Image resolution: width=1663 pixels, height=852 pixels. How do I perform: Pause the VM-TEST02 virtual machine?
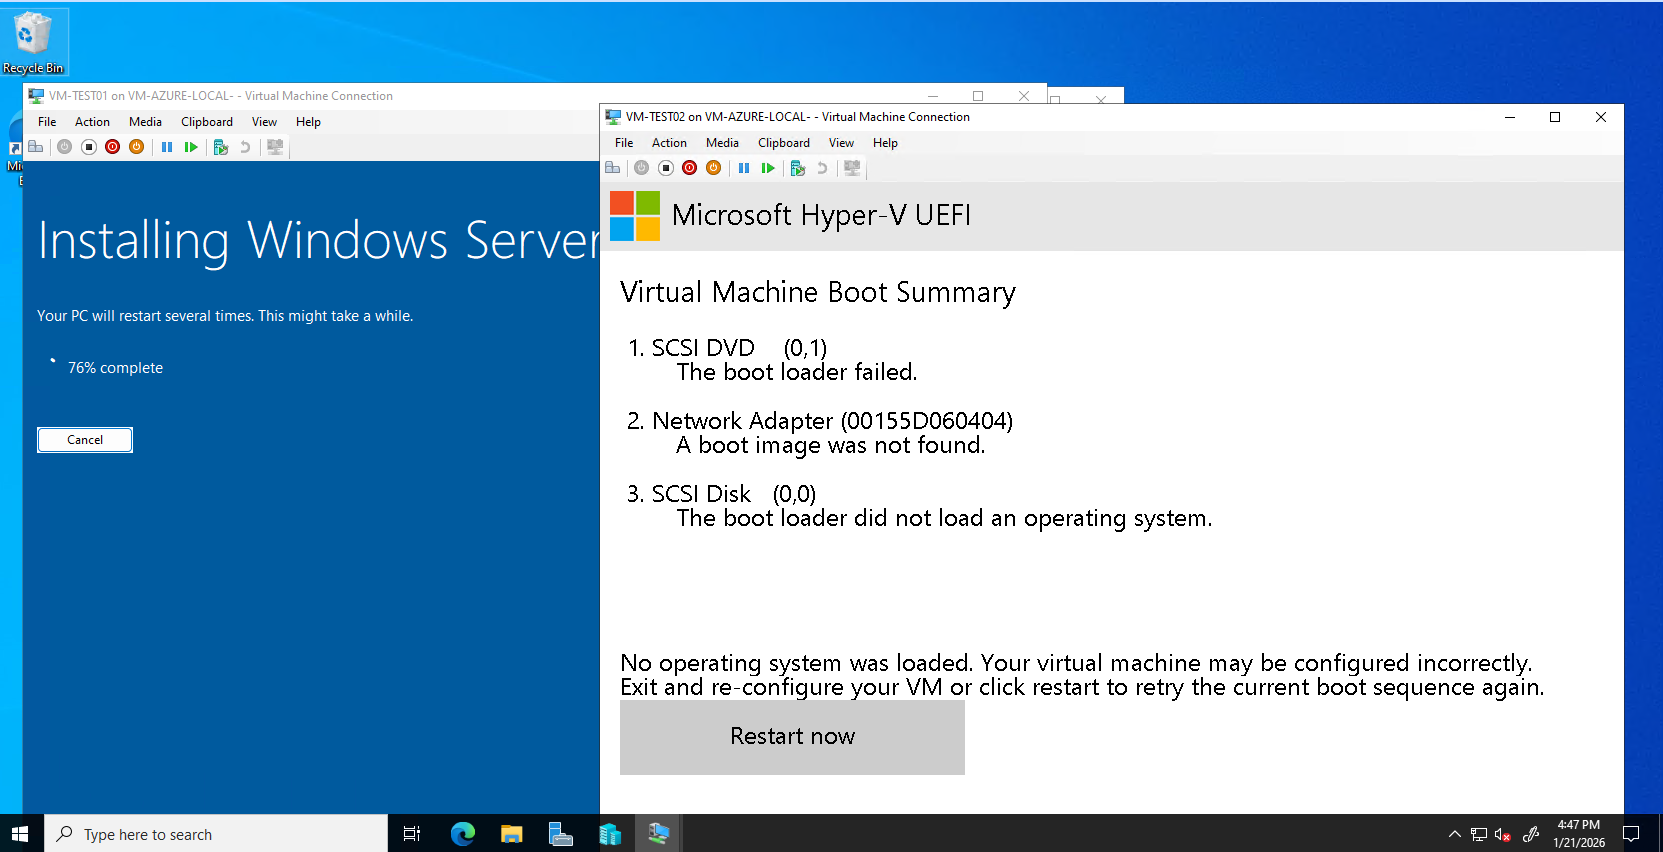[744, 168]
